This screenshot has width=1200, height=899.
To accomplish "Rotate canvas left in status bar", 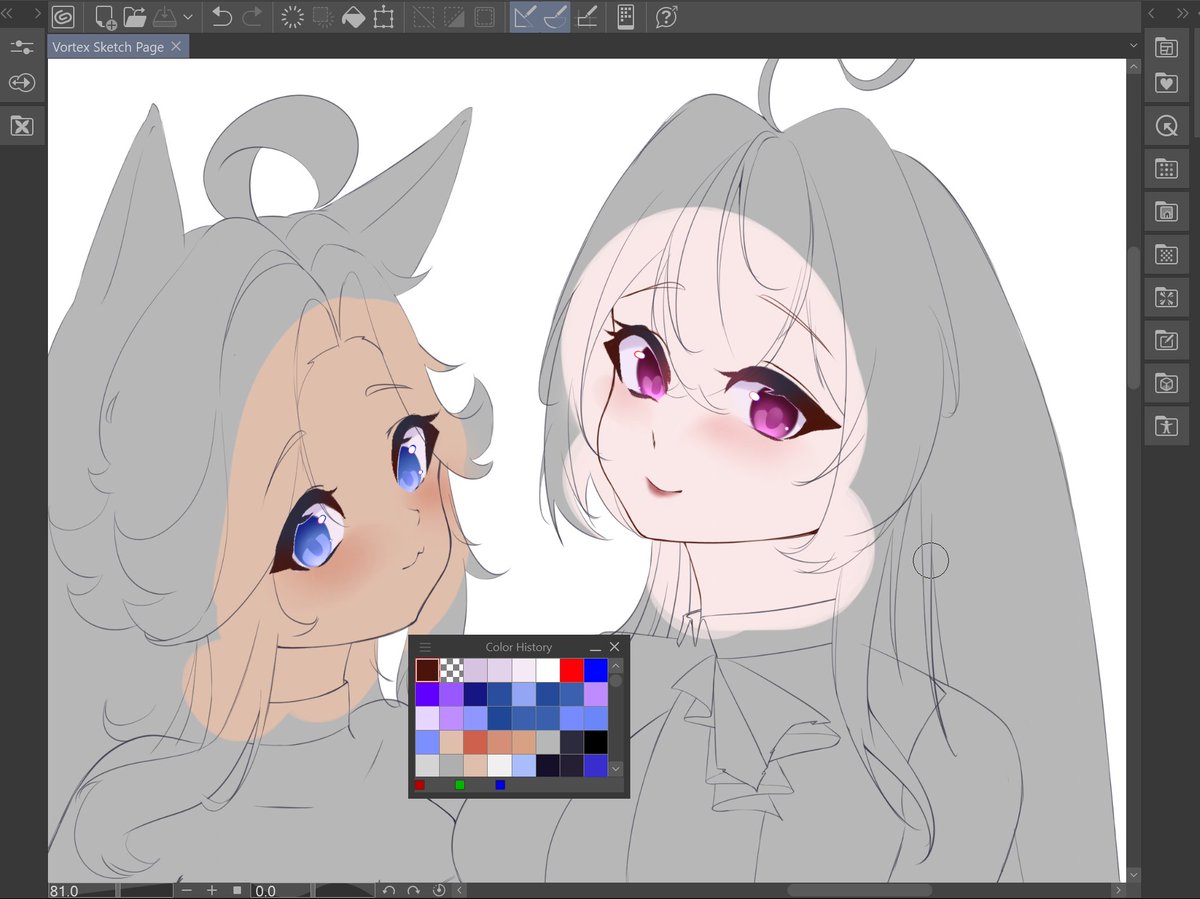I will [x=389, y=890].
